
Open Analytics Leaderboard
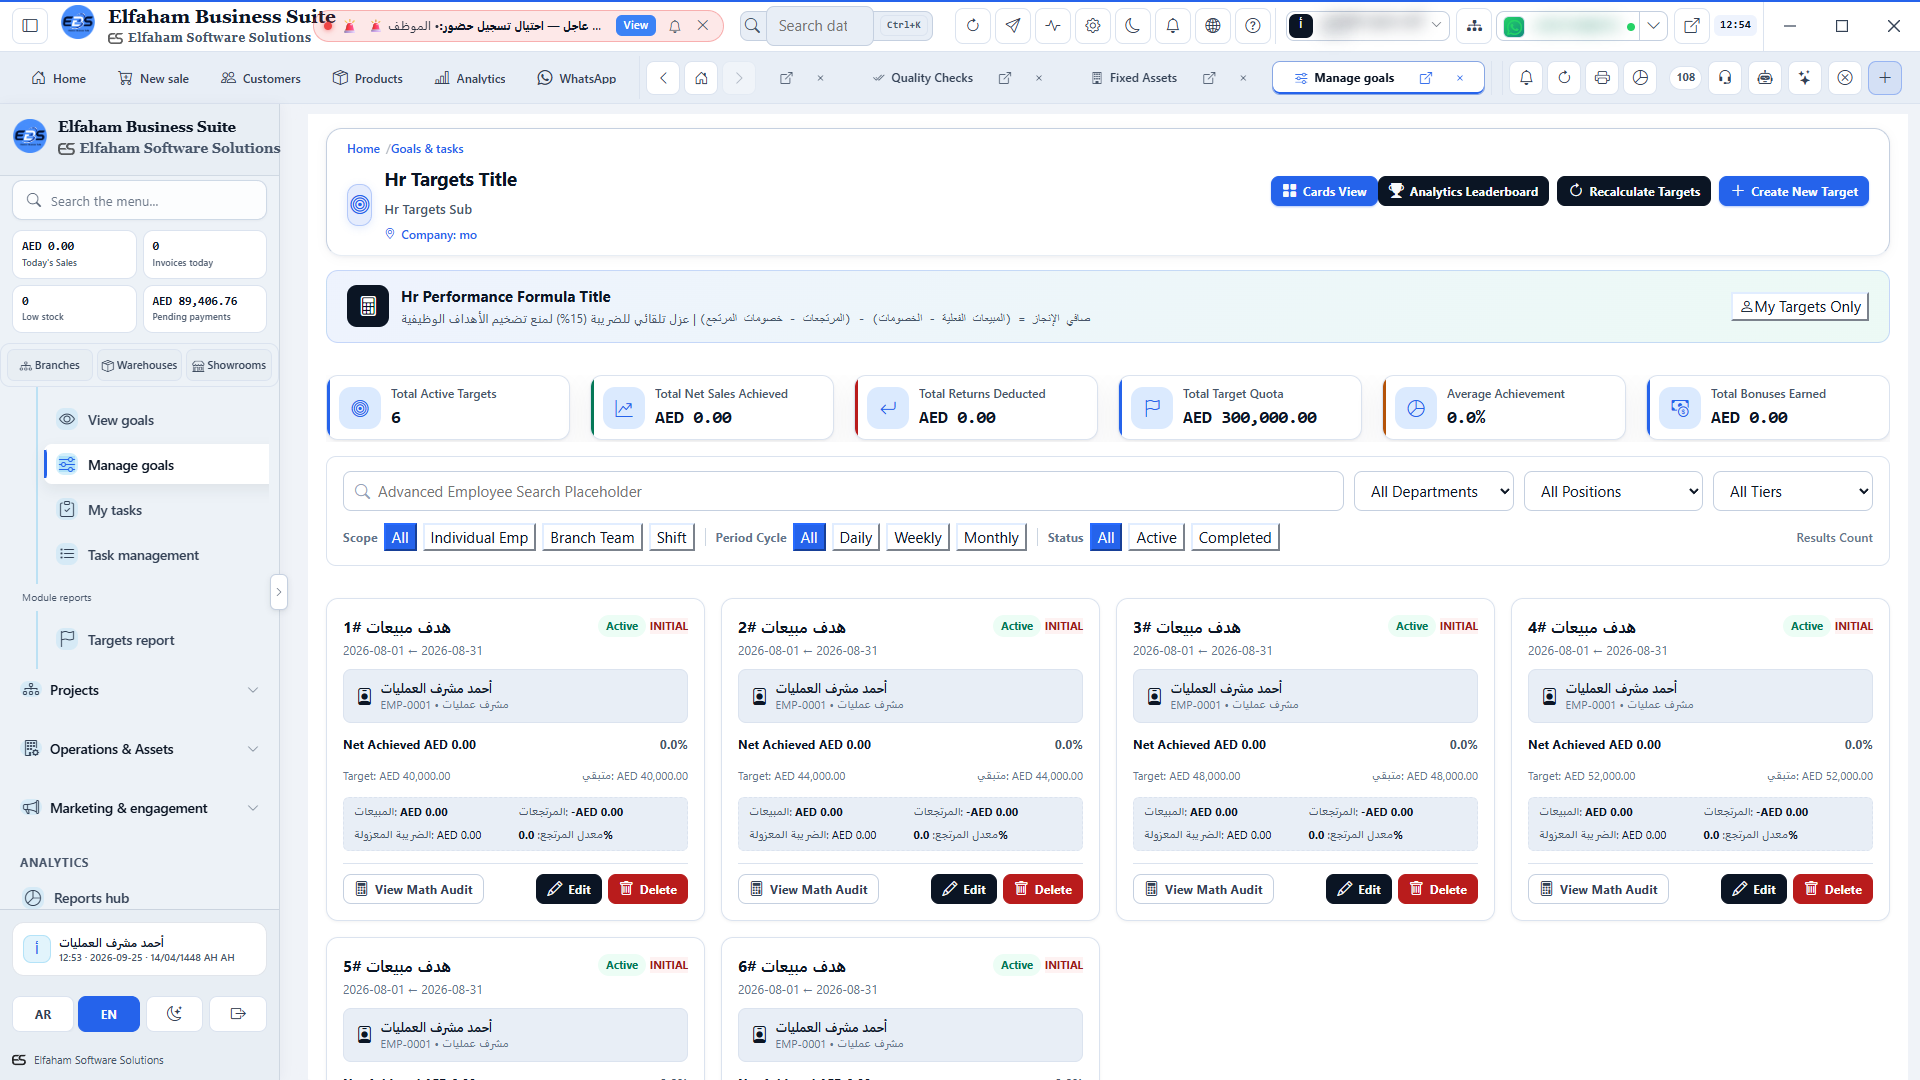1463,191
